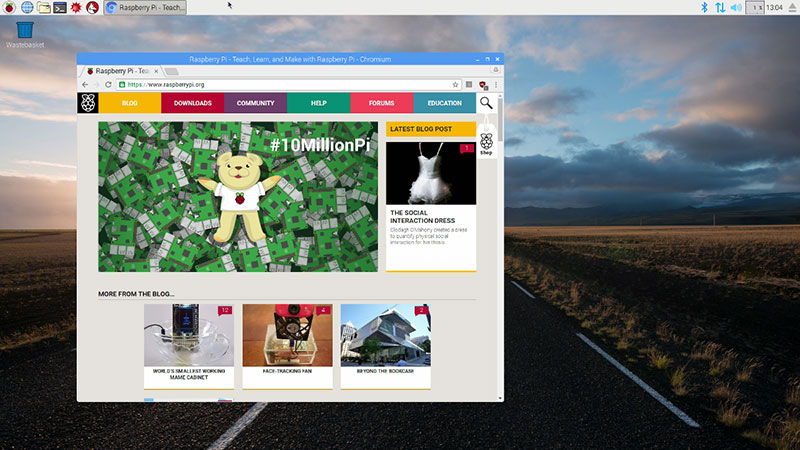800x450 pixels.
Task: Open the Bluetooth menu in the system tray
Action: coord(703,7)
